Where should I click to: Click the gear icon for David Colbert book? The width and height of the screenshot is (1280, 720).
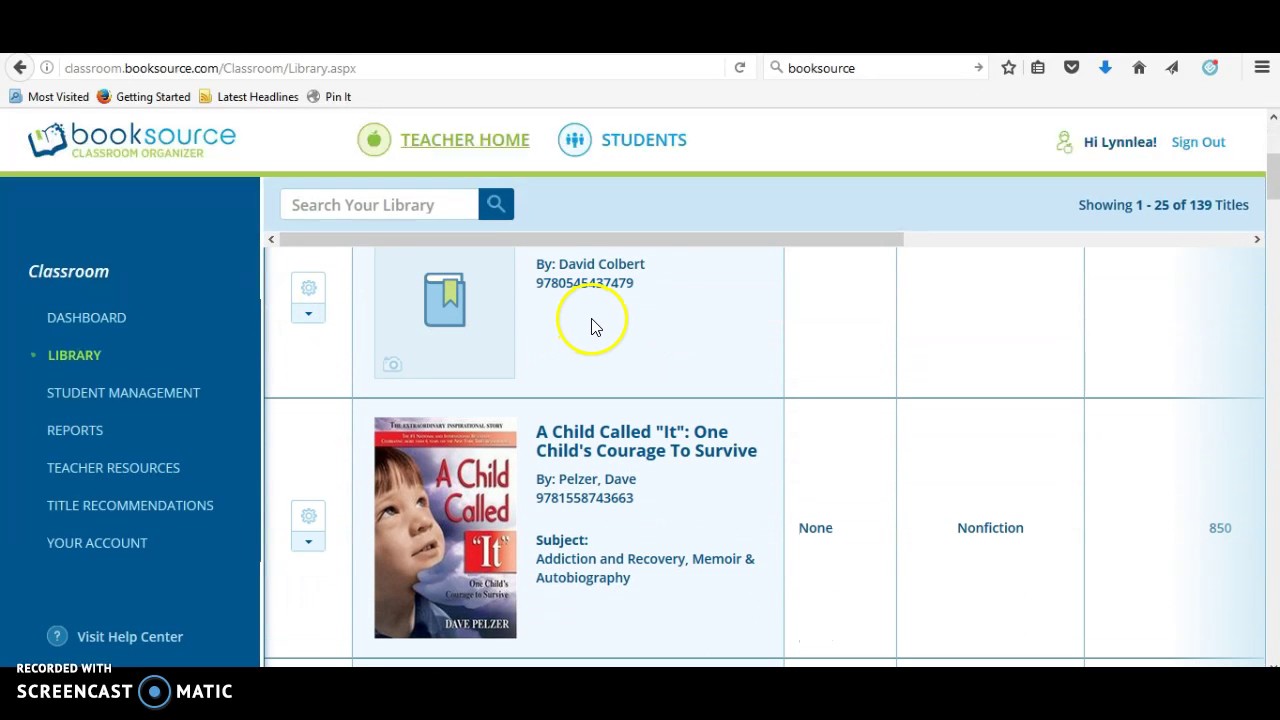(x=308, y=288)
